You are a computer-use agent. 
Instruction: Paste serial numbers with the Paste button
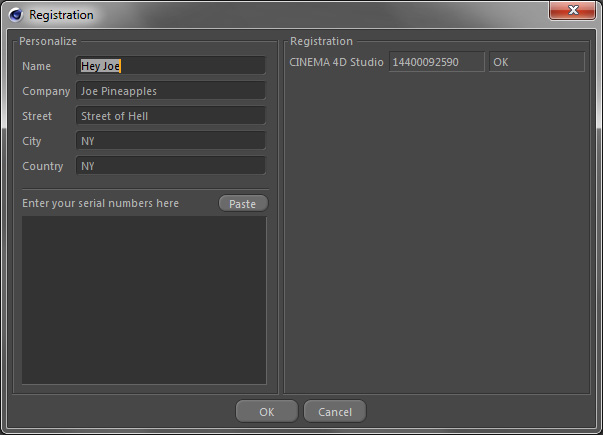click(x=243, y=203)
